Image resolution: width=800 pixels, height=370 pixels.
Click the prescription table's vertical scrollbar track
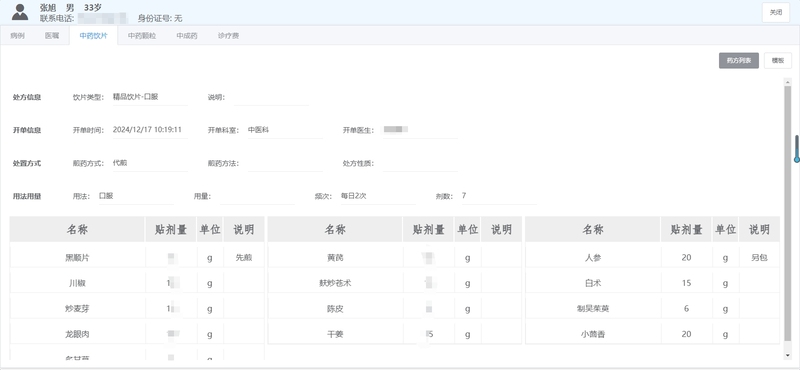787,218
